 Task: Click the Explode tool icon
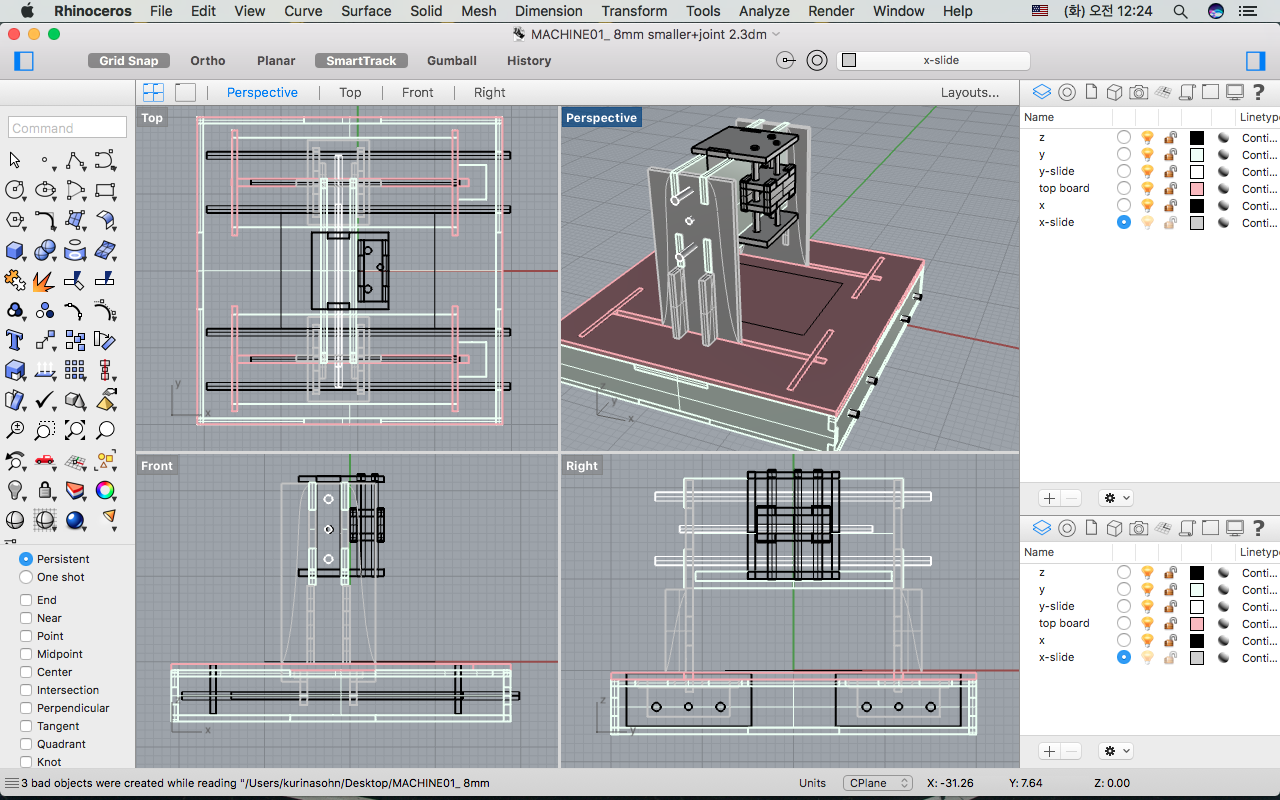[45, 280]
